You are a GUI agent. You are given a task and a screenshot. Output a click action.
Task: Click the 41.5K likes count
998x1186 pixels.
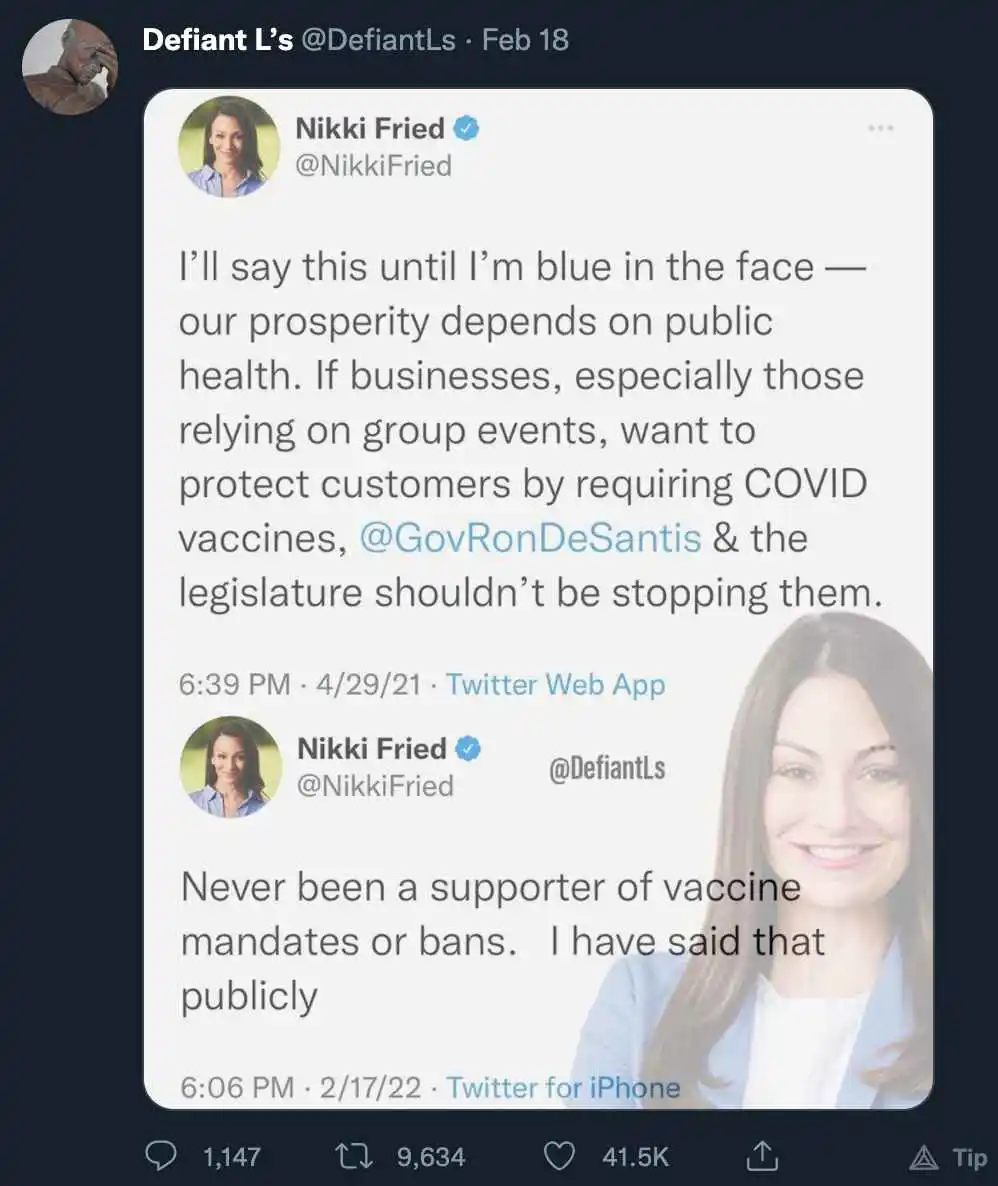pos(636,1157)
